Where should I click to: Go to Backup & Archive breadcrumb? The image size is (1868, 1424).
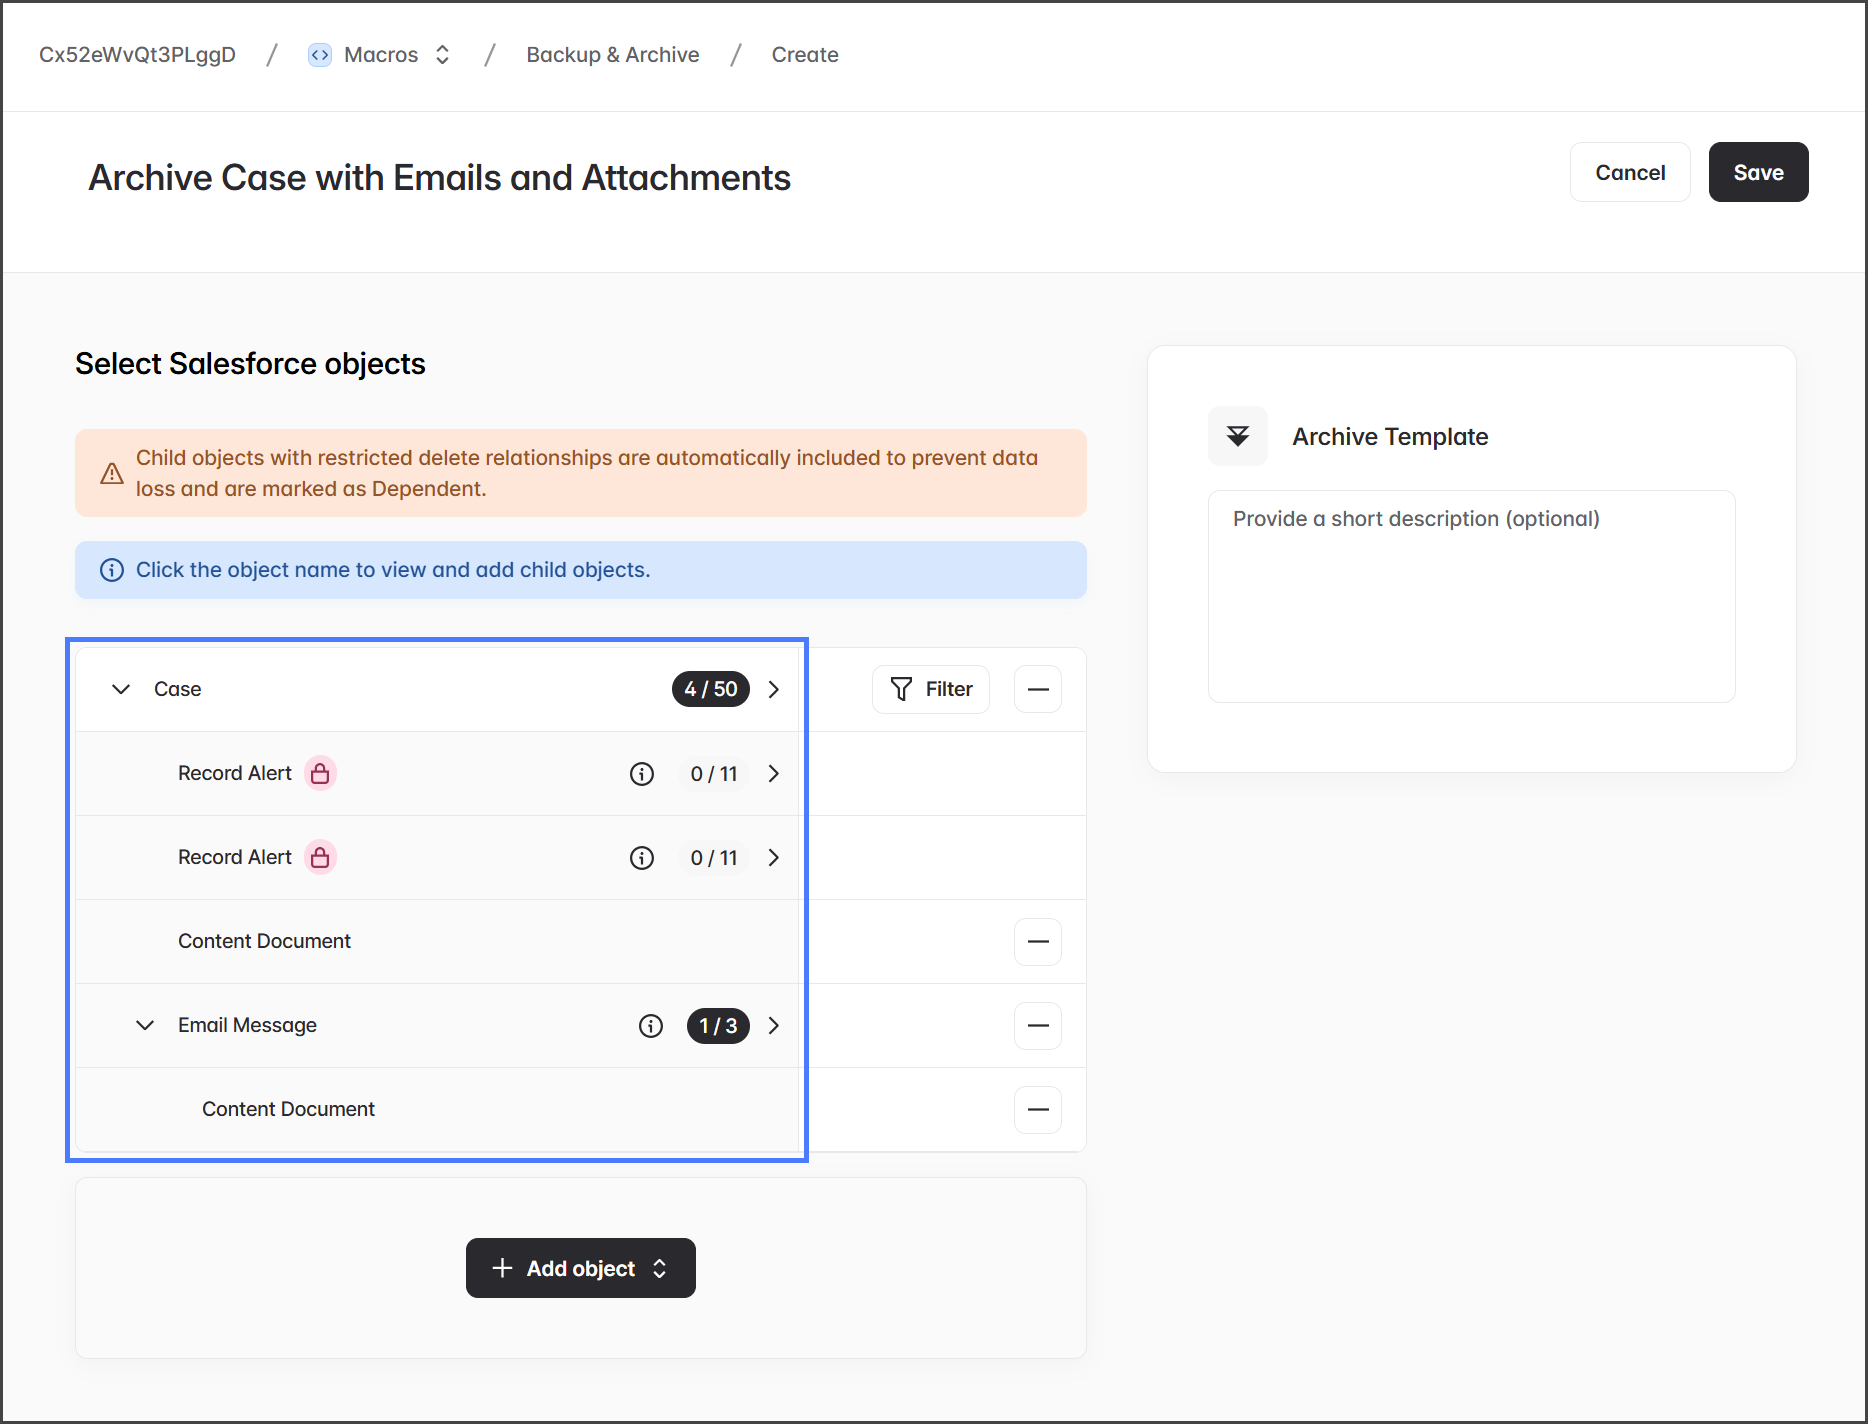(612, 55)
